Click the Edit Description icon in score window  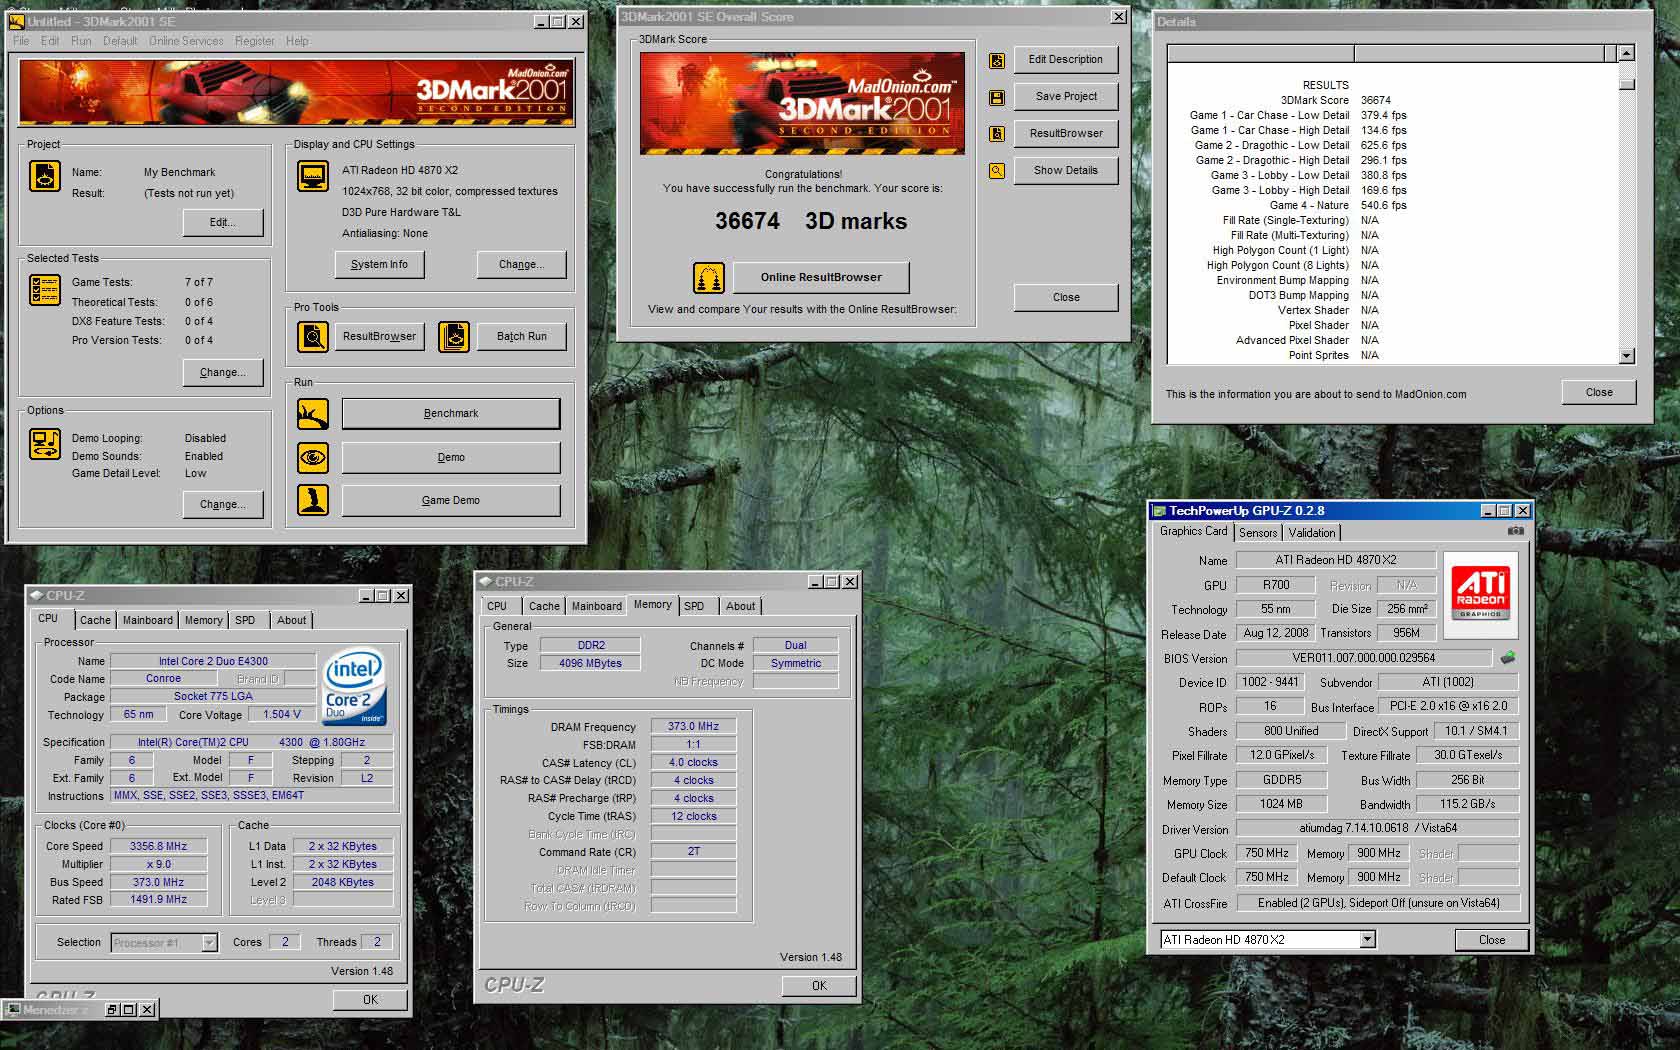coord(997,61)
